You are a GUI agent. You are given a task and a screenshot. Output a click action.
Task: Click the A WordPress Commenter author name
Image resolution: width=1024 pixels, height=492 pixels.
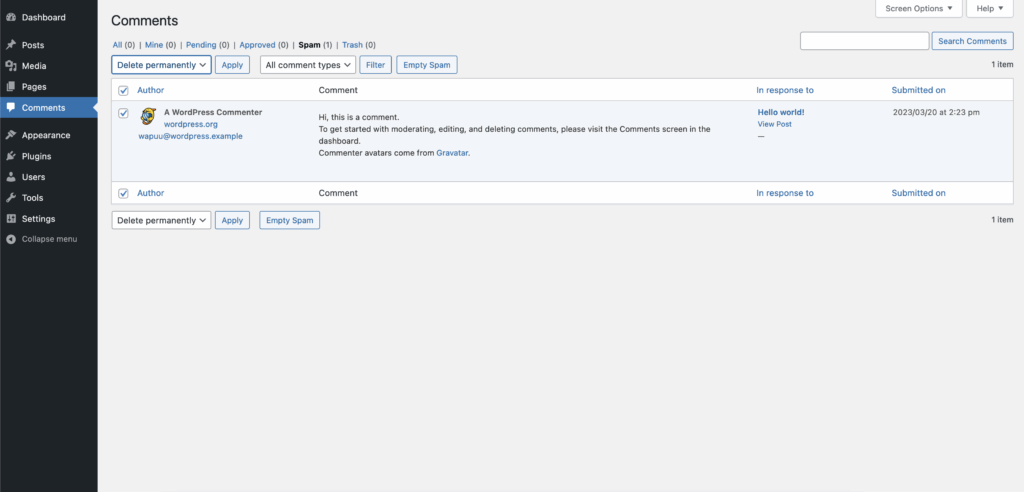point(213,112)
